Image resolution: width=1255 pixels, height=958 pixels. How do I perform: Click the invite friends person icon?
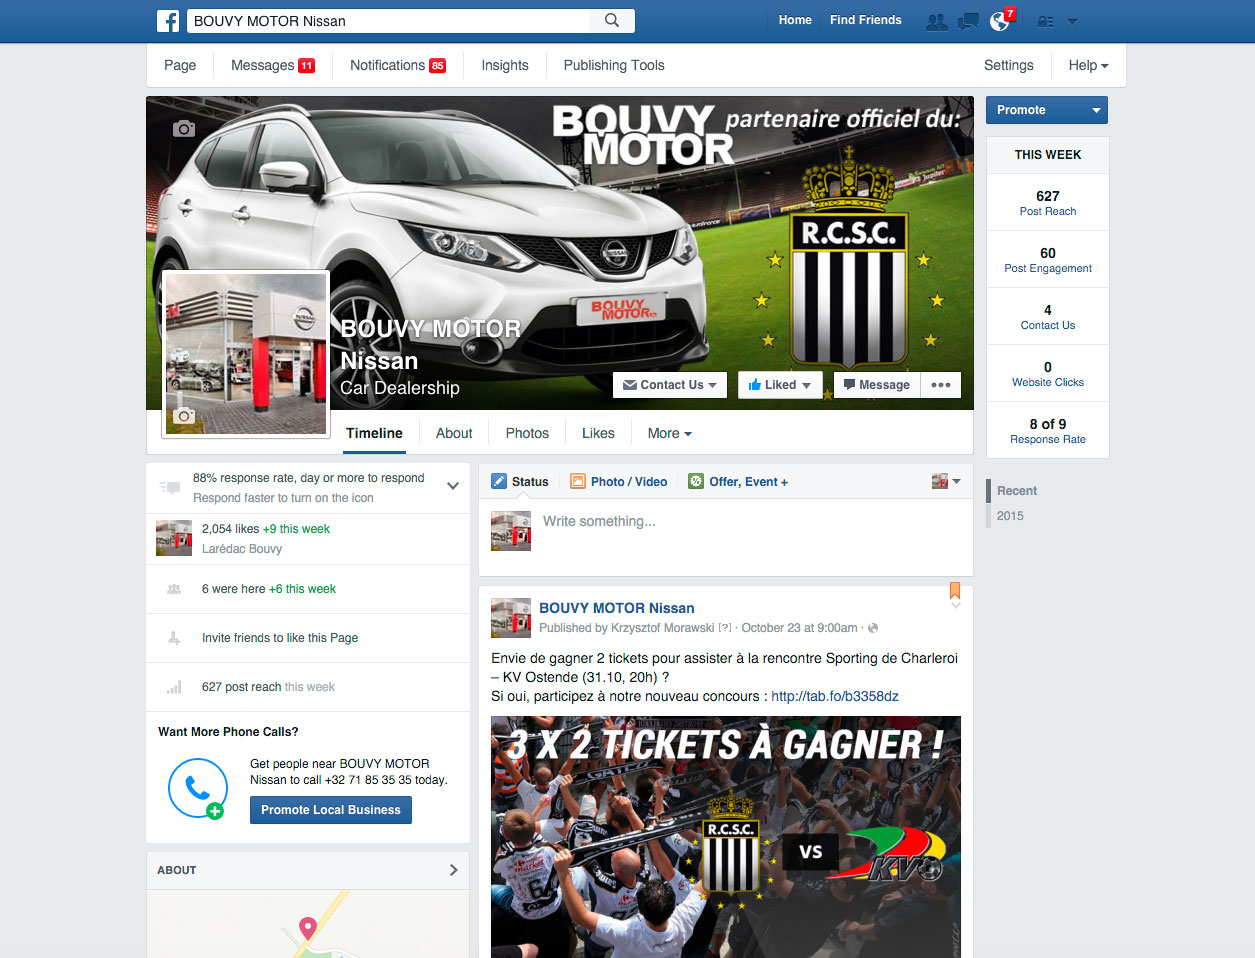pos(174,638)
